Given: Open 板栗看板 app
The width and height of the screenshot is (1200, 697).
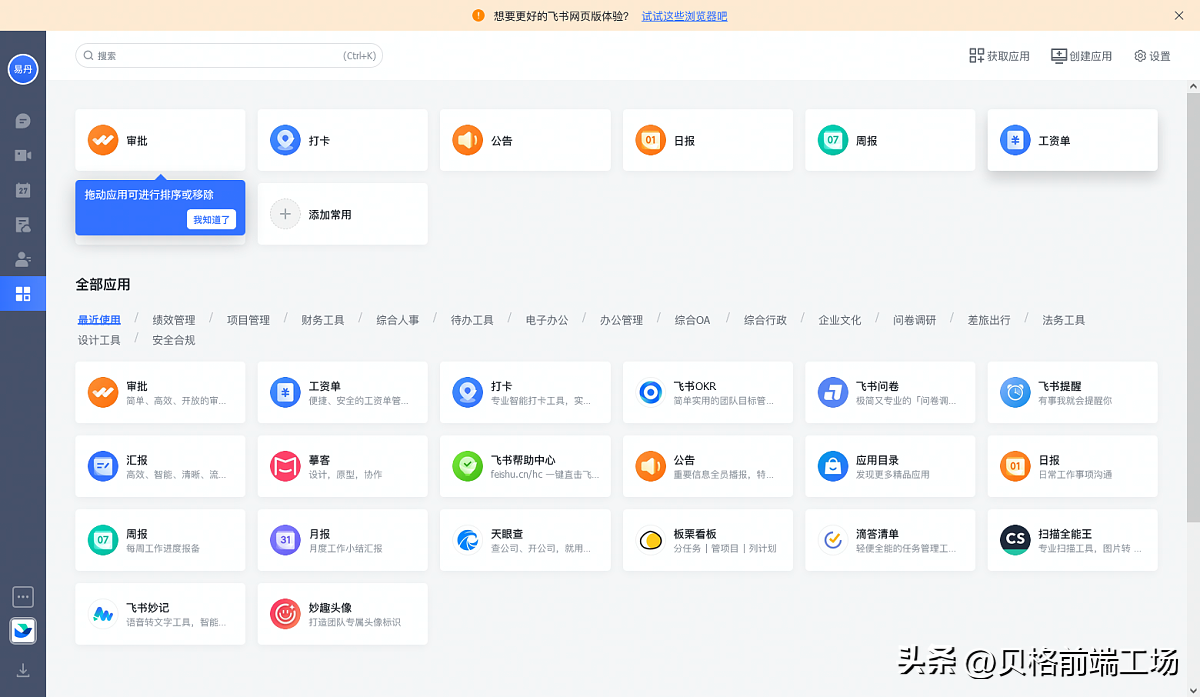Looking at the screenshot, I should pos(708,540).
